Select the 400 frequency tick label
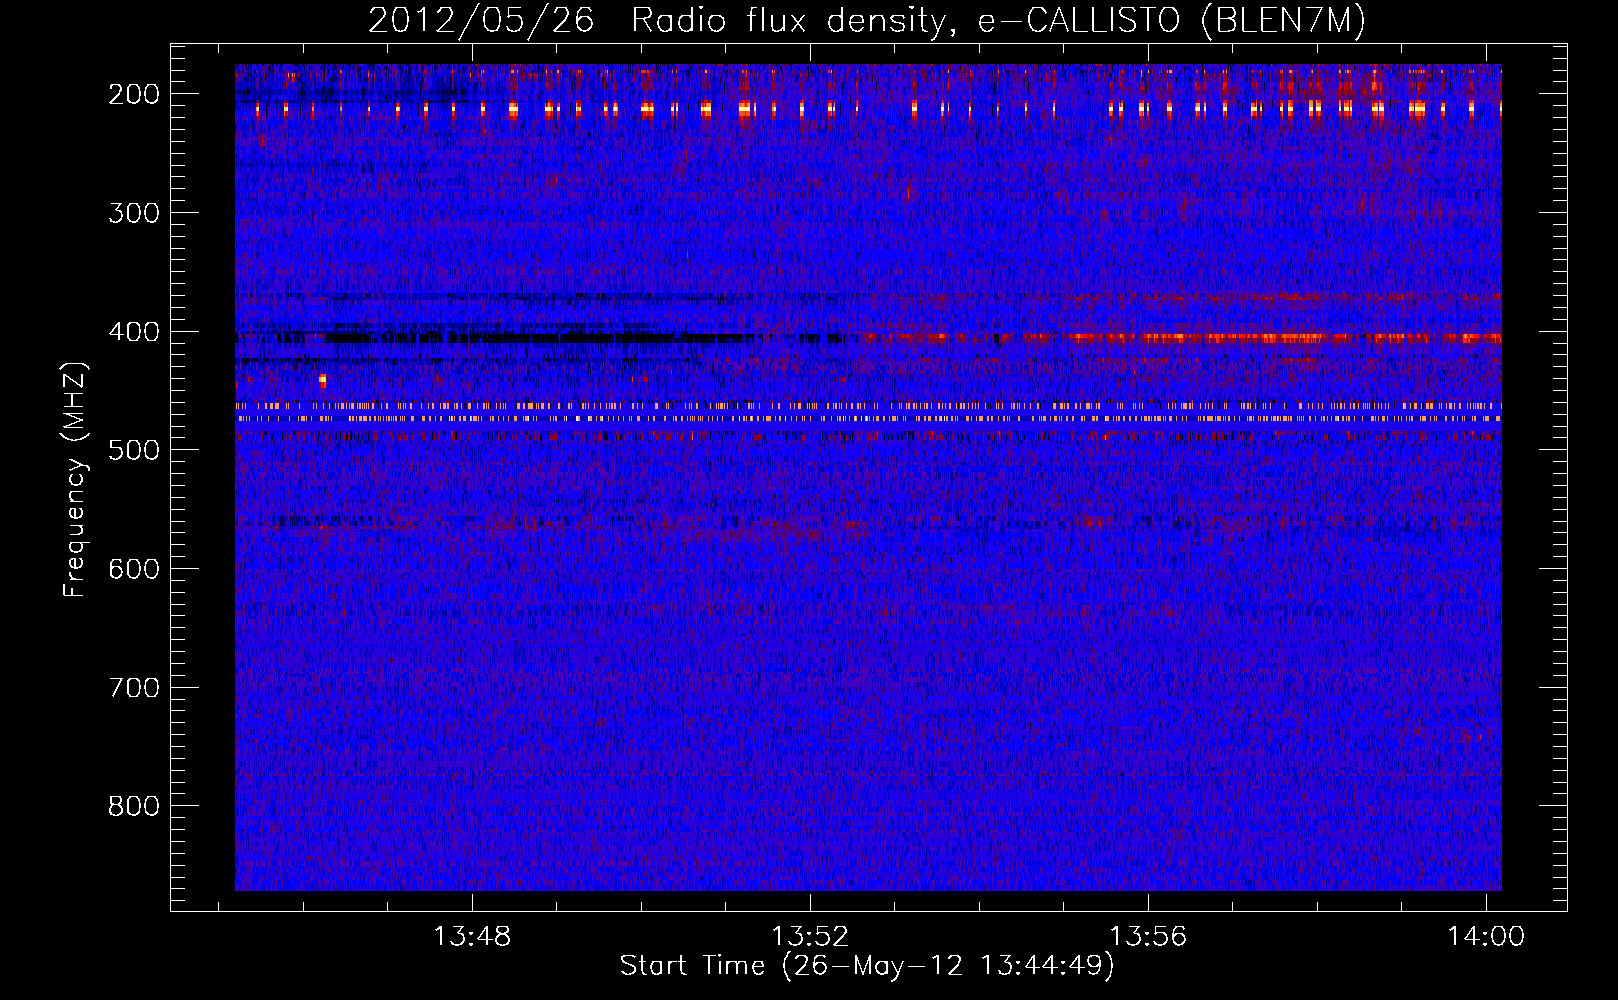 [134, 332]
